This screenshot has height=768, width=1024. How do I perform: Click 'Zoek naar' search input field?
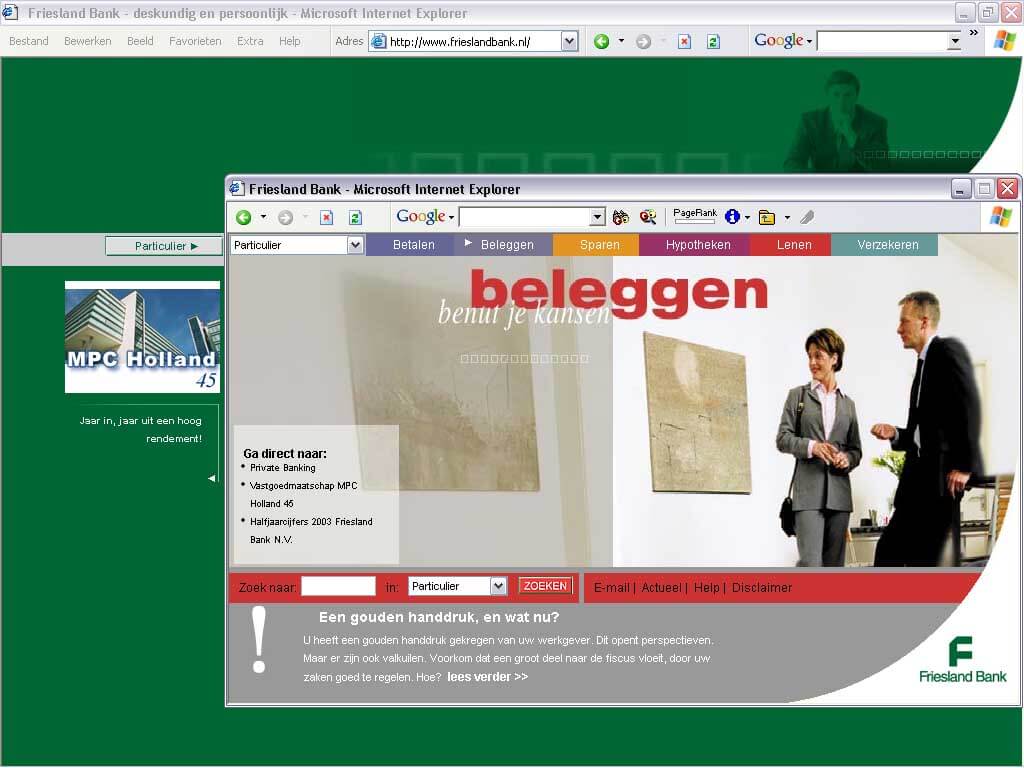[x=338, y=586]
